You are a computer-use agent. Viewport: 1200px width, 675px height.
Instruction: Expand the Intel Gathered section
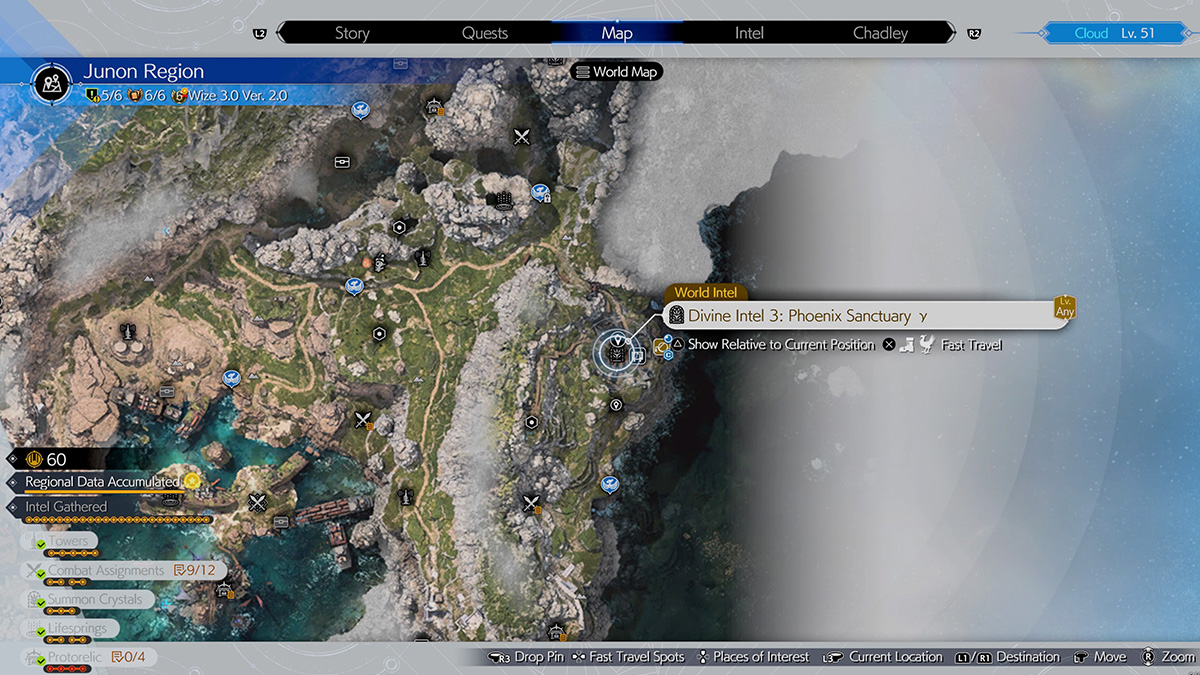pos(66,507)
